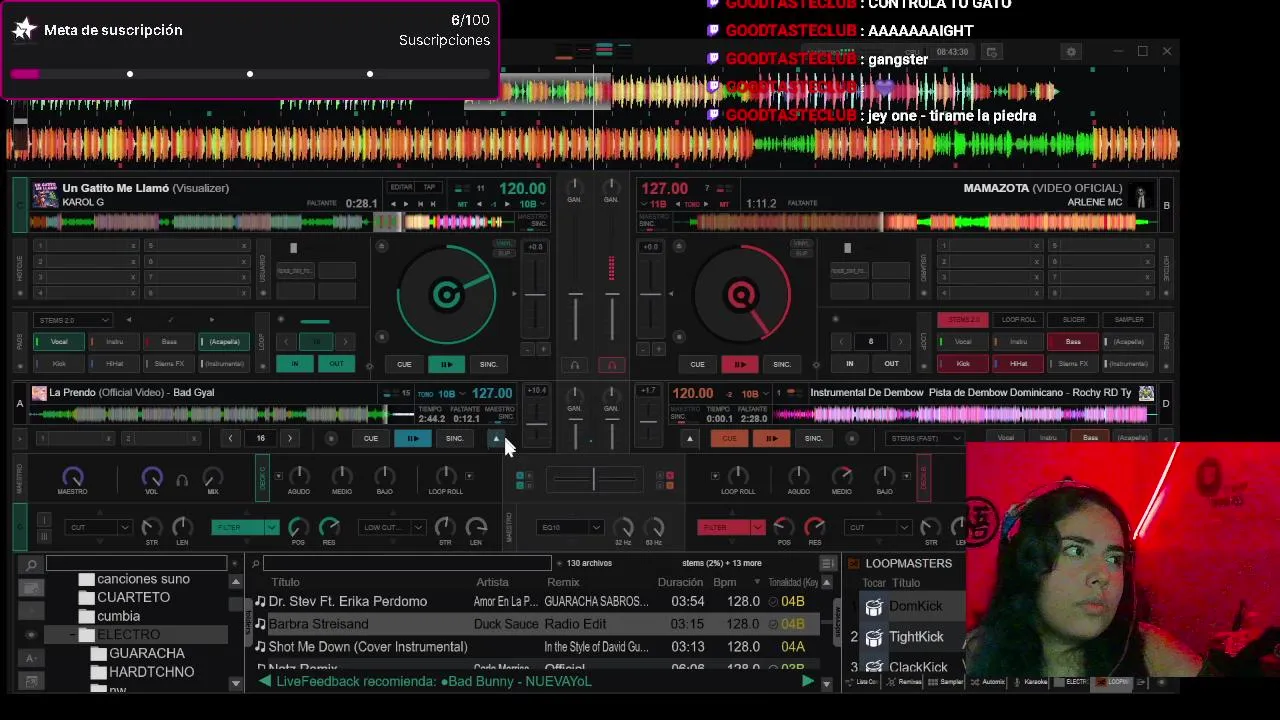Set loop IN on the Karol G deck
The height and width of the screenshot is (720, 1280).
coord(294,364)
